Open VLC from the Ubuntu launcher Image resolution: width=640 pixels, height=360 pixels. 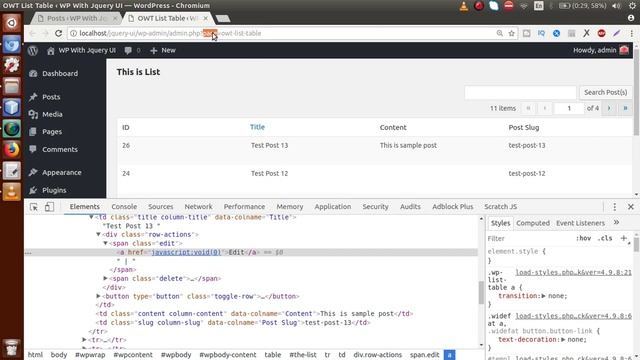tap(11, 192)
